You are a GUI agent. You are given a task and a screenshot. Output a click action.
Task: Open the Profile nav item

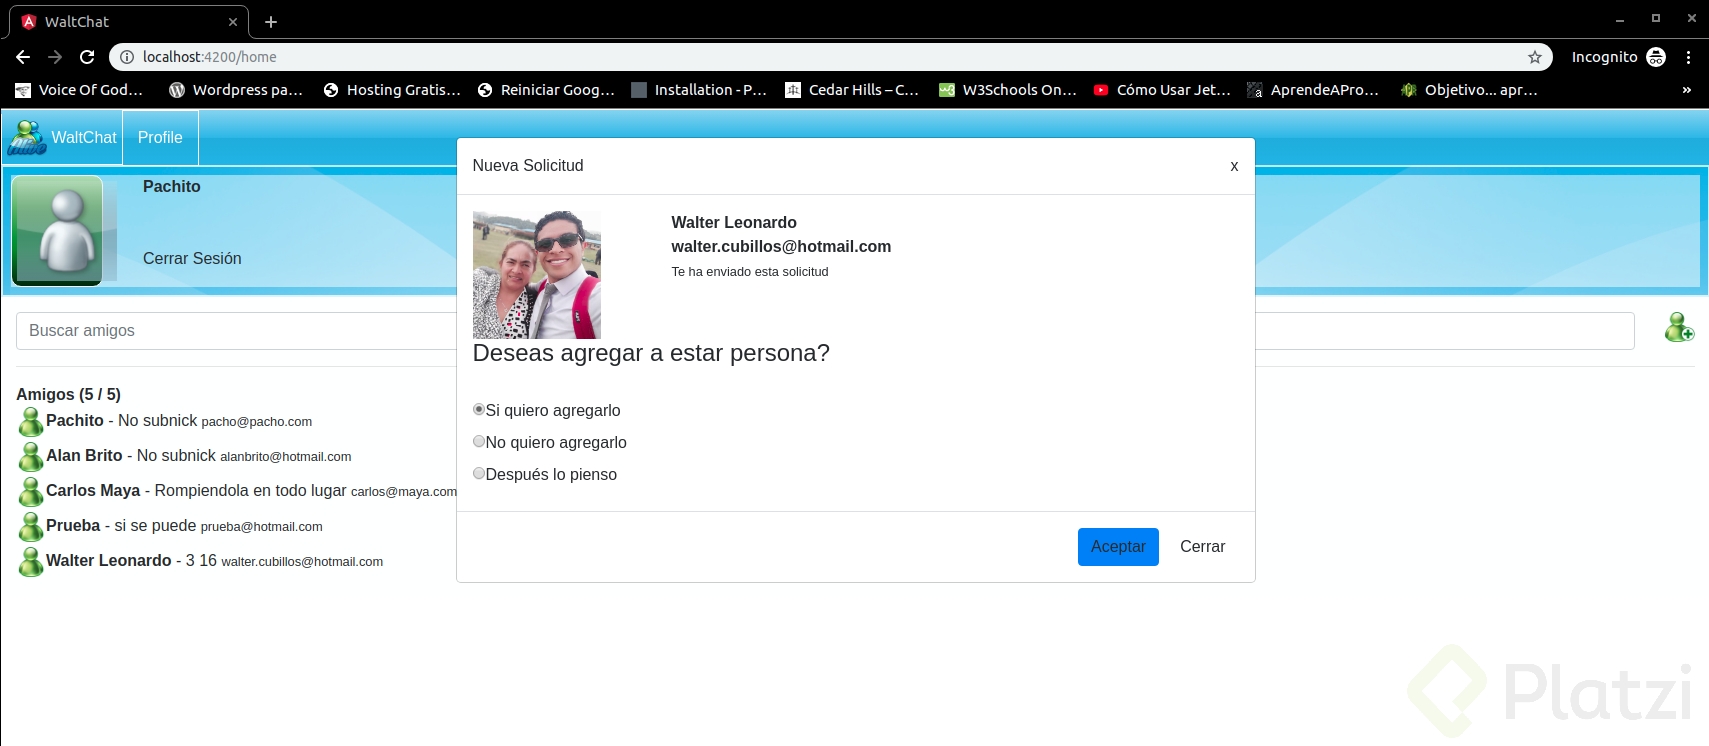coord(160,138)
